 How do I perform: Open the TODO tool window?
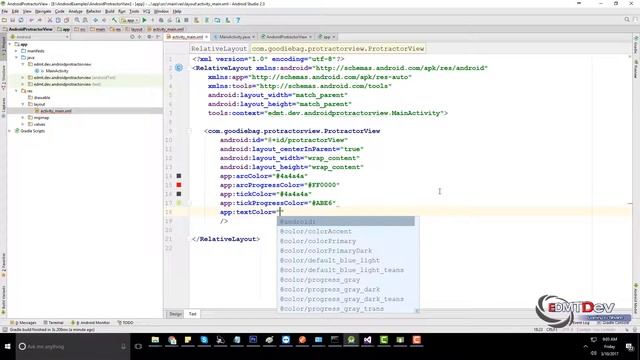tap(126, 322)
